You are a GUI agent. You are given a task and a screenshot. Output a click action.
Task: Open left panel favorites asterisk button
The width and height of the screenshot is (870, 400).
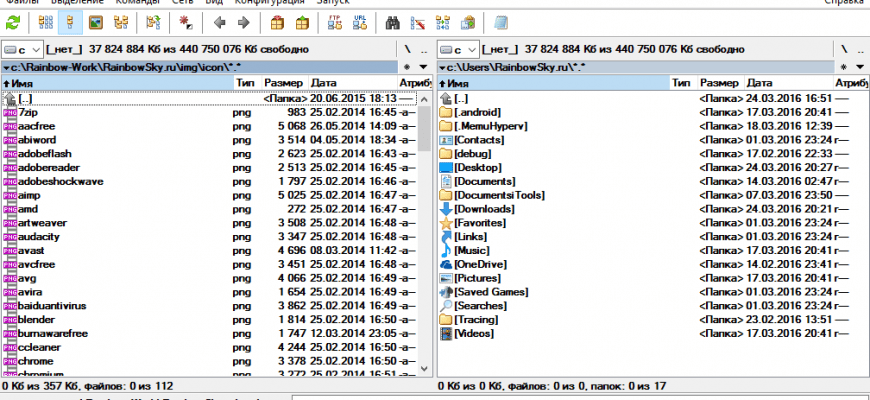point(407,67)
